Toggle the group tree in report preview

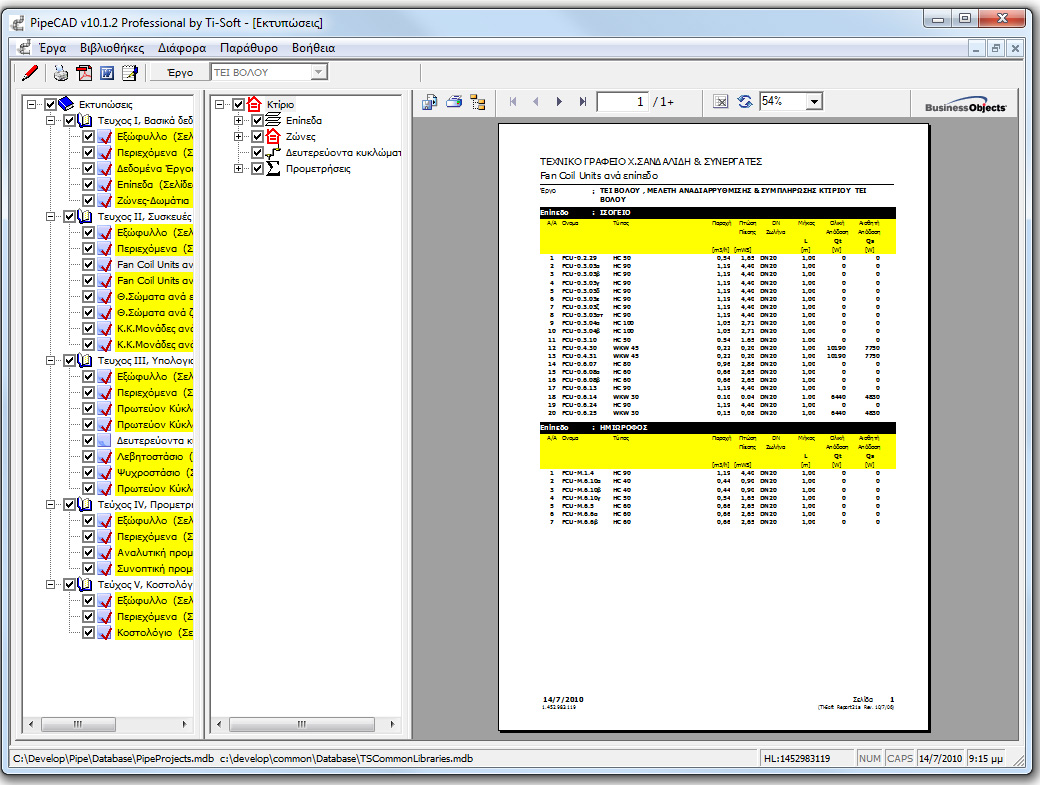point(478,101)
